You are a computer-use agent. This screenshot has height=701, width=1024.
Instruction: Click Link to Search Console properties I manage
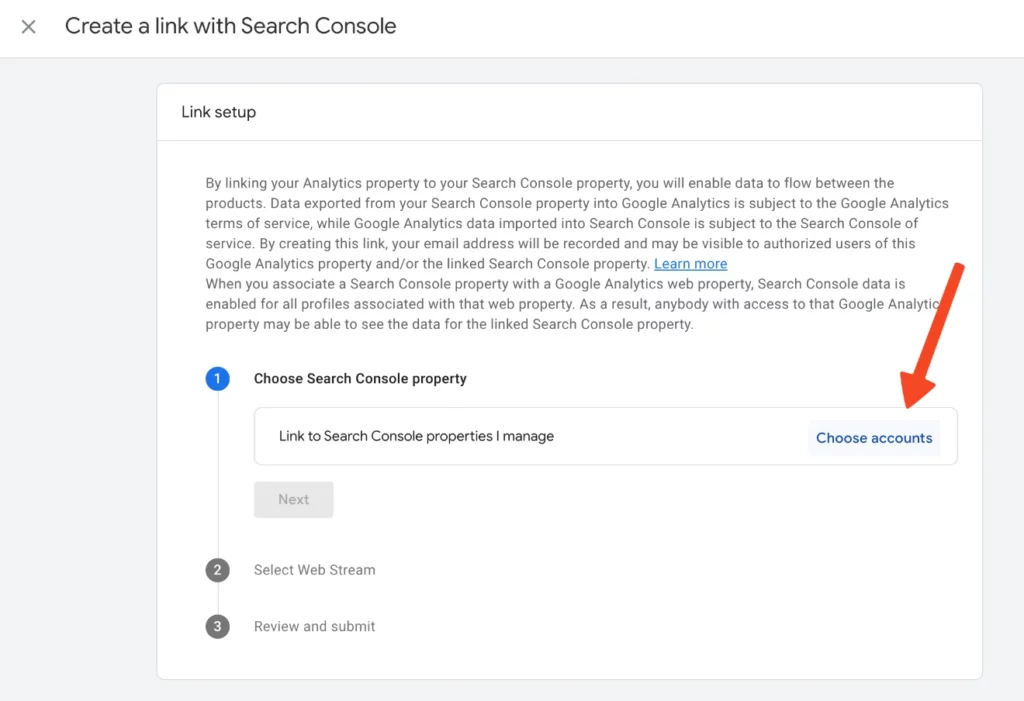click(416, 436)
